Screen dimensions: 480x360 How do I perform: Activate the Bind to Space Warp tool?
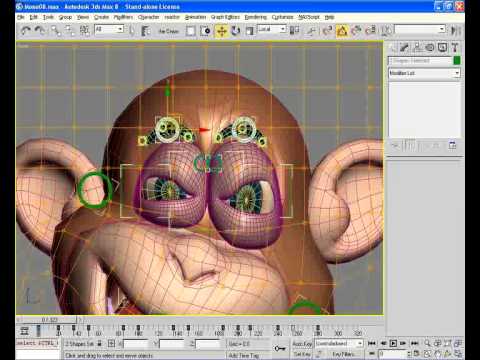[x=84, y=31]
